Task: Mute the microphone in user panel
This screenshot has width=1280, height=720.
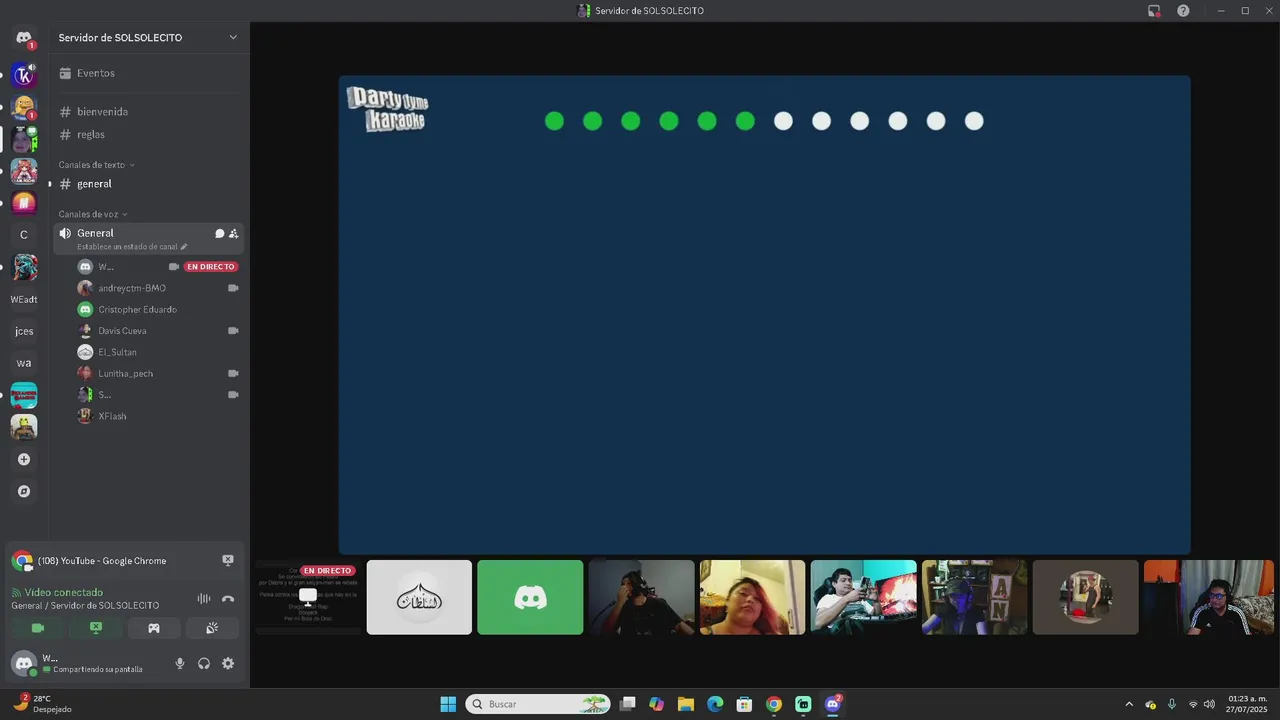Action: (x=180, y=663)
